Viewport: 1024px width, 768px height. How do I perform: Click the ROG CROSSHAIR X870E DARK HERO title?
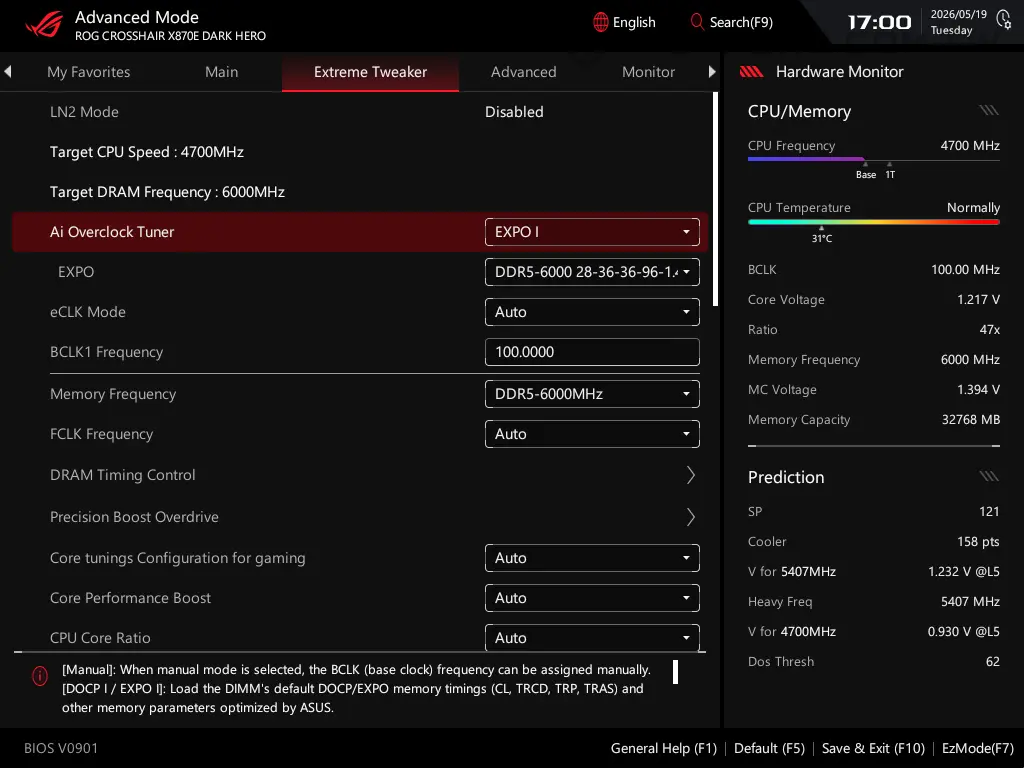(170, 36)
